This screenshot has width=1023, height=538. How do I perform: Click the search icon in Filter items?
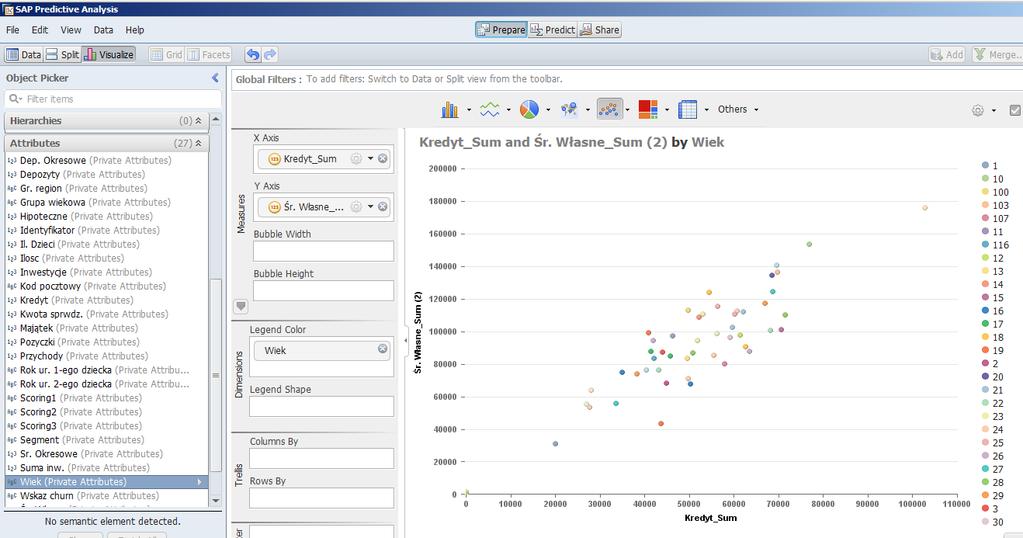pos(14,99)
